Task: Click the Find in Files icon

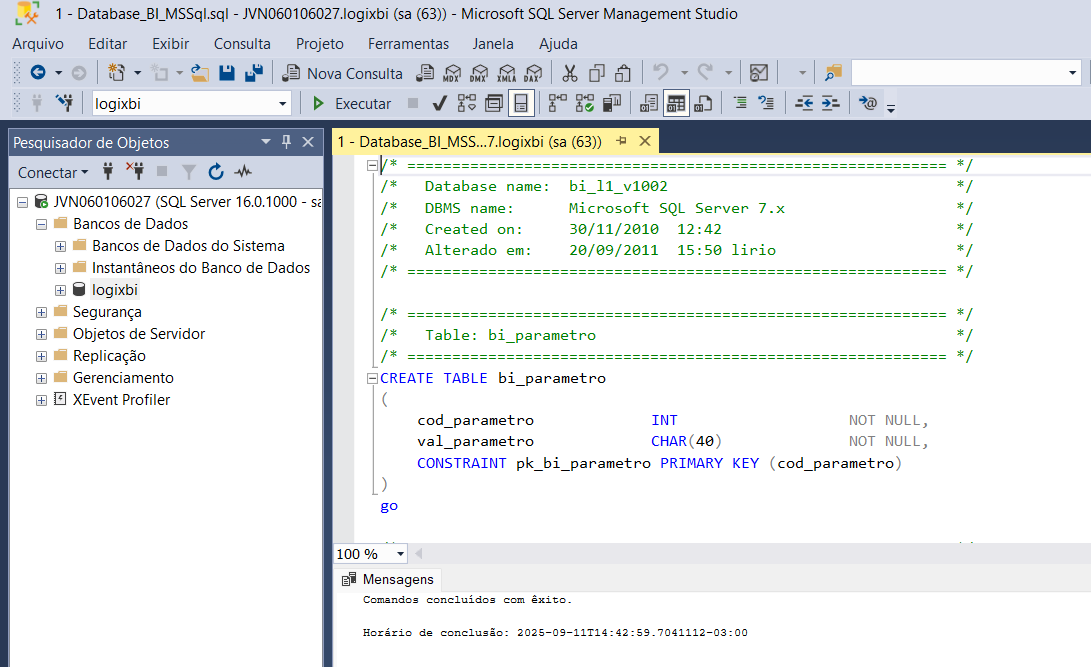Action: pos(833,73)
